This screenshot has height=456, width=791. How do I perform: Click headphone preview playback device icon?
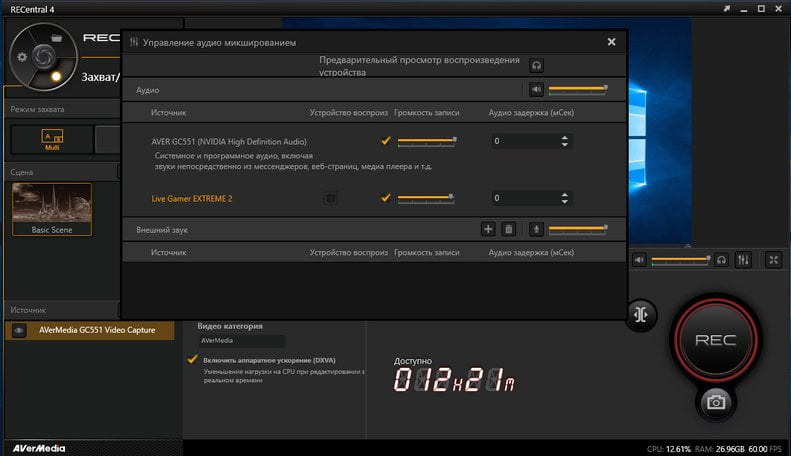[x=536, y=65]
